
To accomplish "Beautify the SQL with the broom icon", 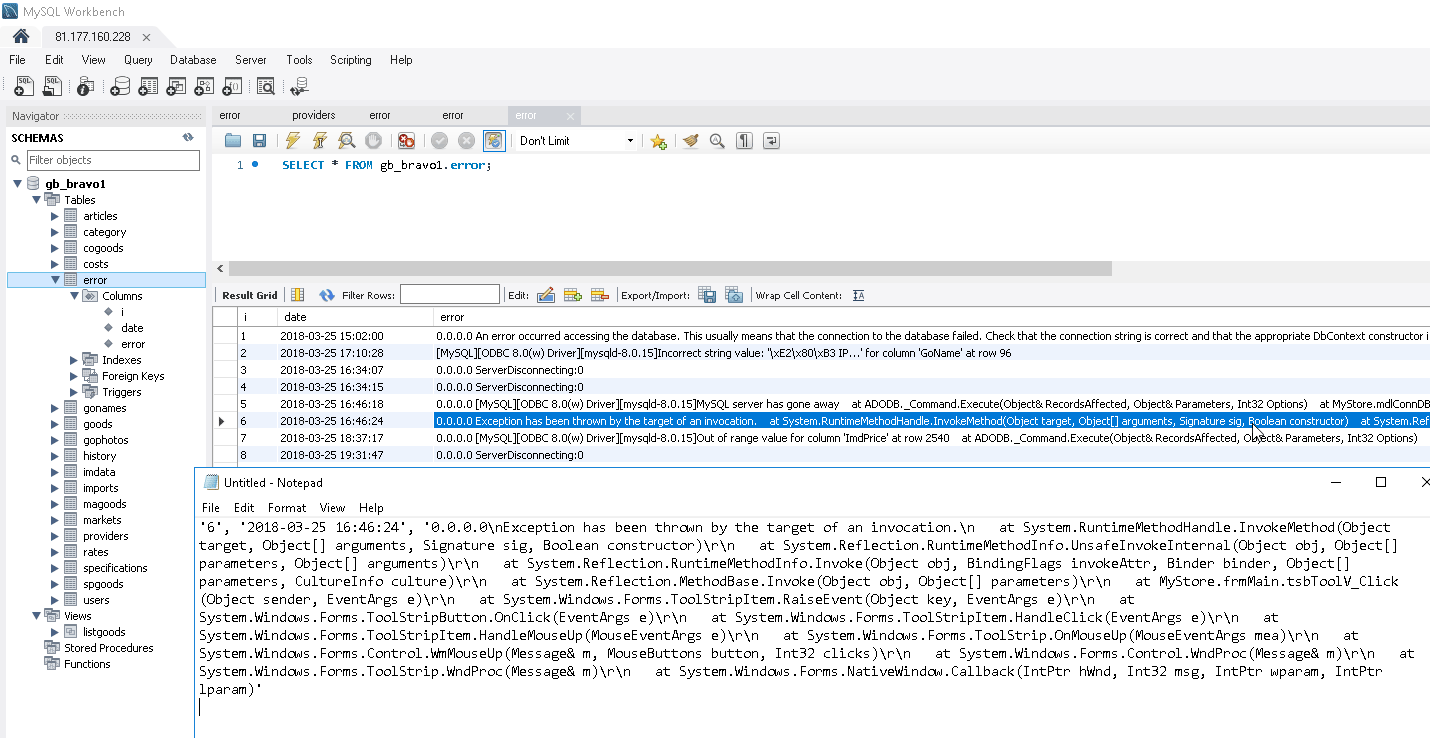I will [x=690, y=141].
